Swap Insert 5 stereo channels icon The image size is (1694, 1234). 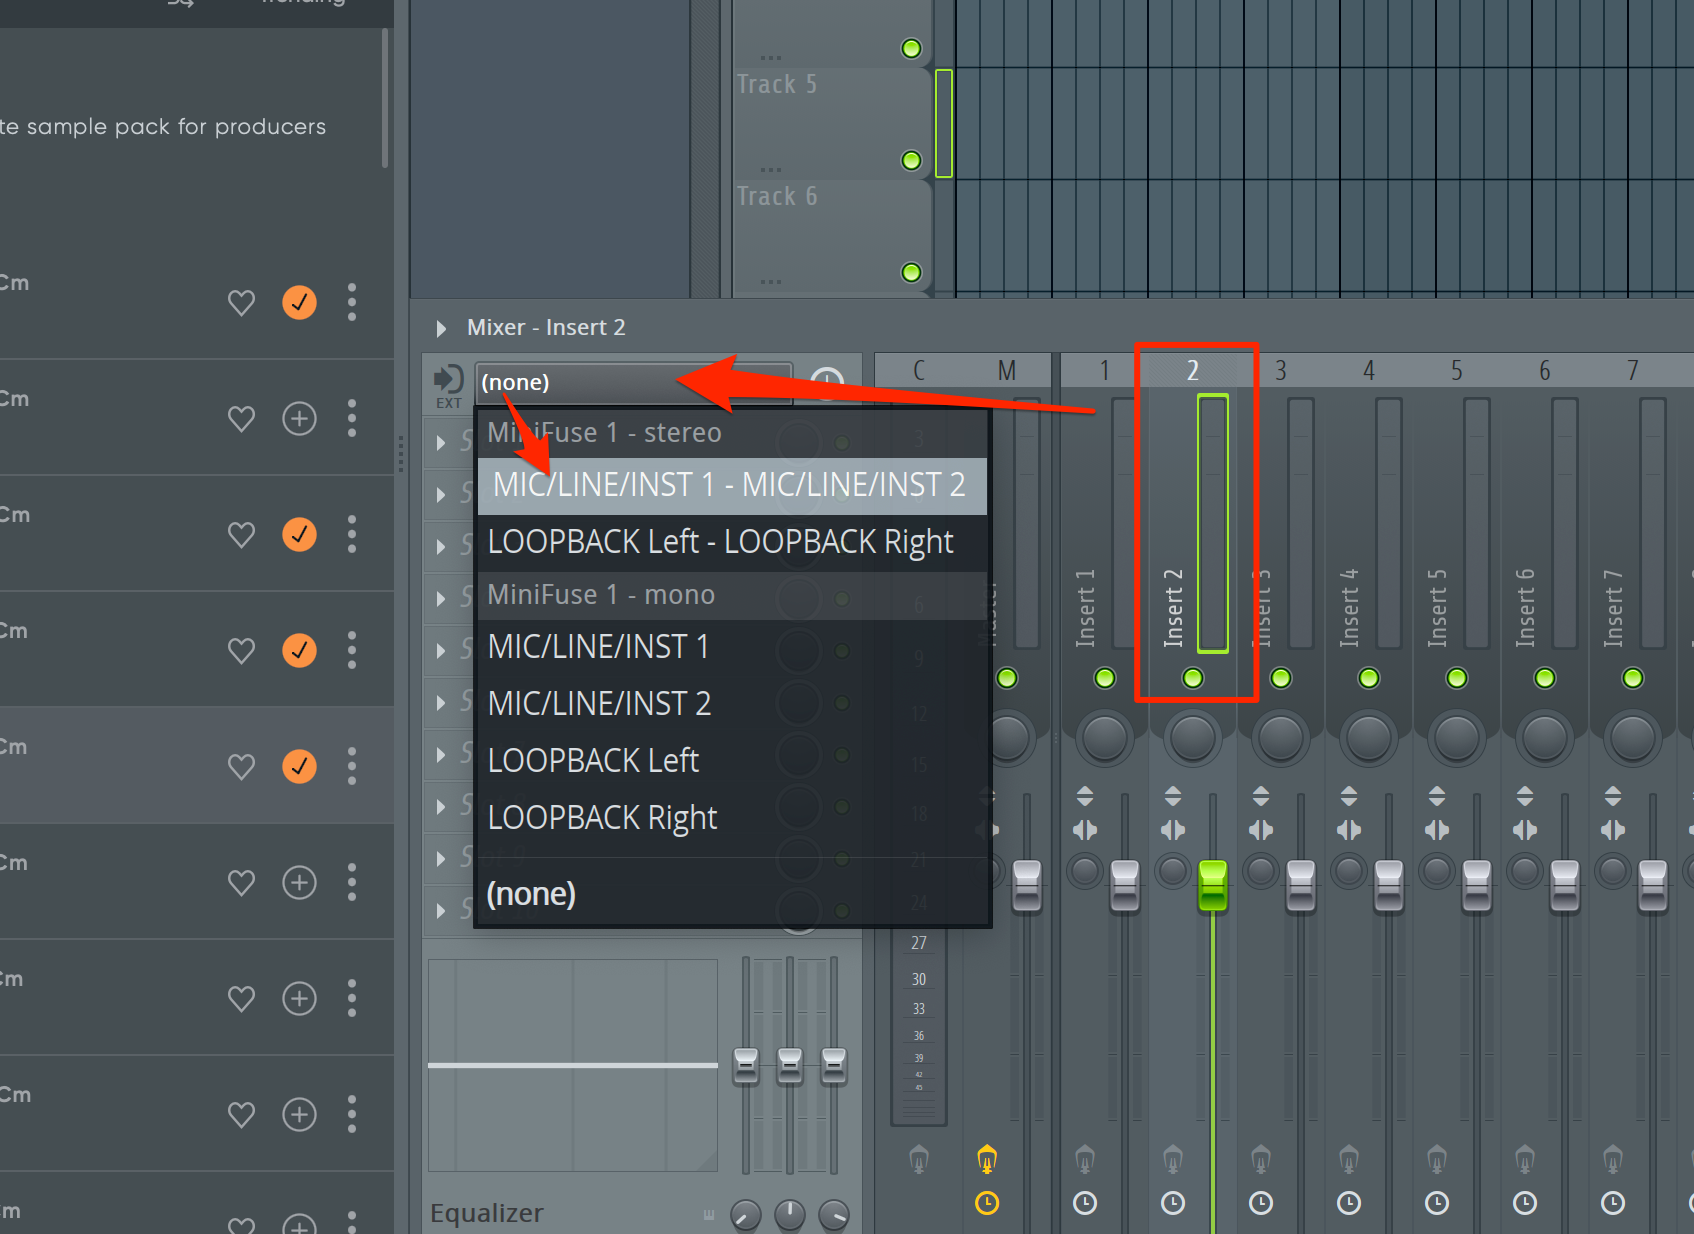click(x=1437, y=830)
